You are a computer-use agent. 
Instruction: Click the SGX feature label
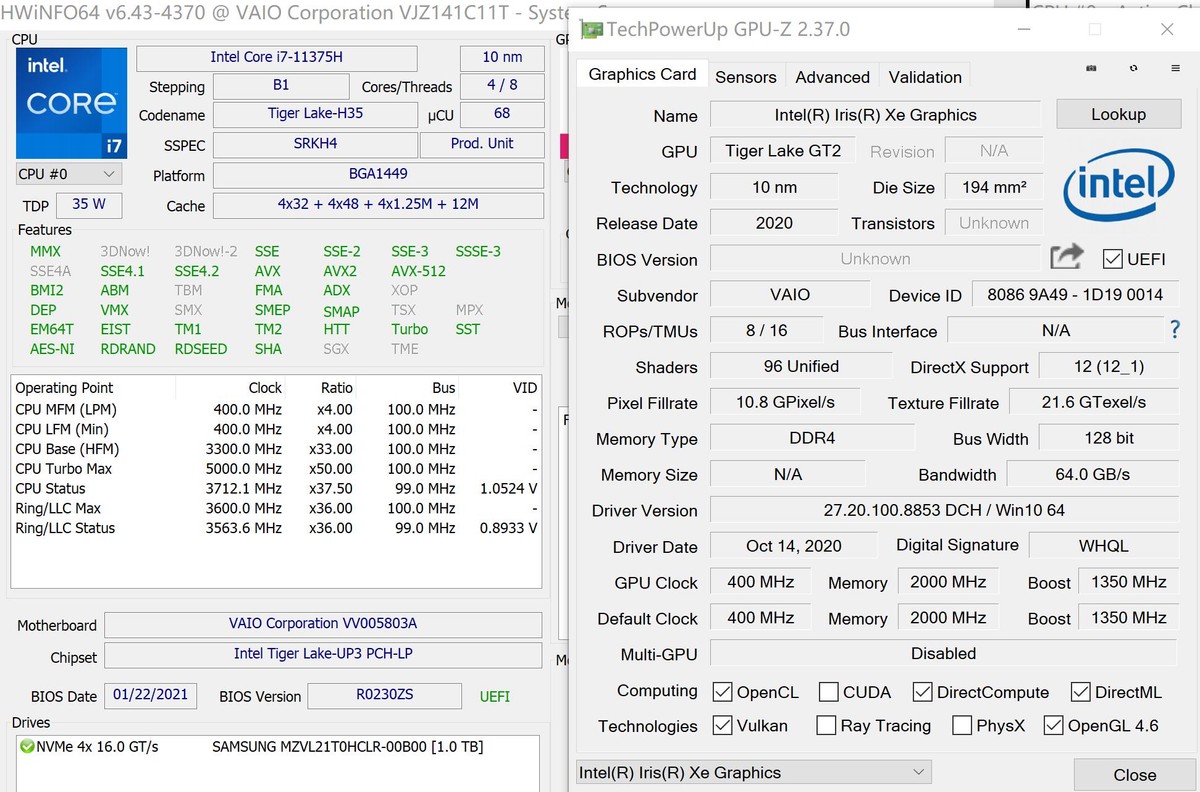click(x=336, y=349)
